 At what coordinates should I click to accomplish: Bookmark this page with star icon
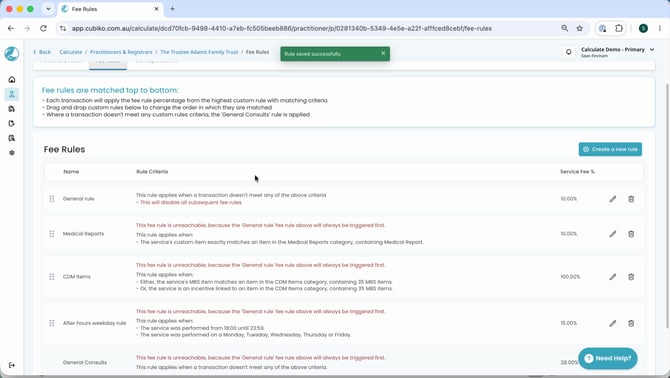(x=579, y=28)
